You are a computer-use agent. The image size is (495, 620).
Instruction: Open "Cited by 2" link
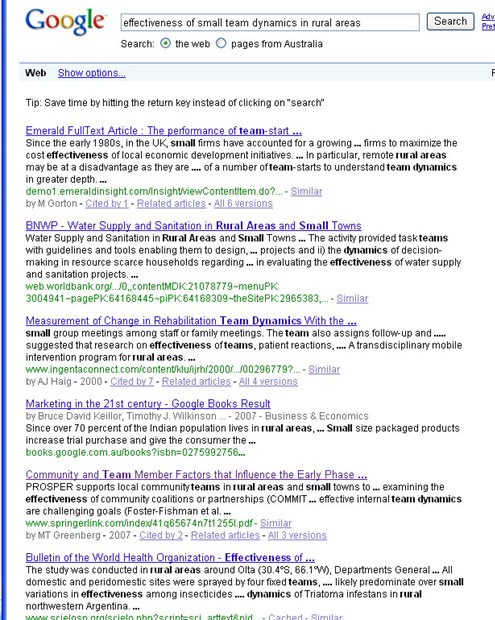(161, 535)
